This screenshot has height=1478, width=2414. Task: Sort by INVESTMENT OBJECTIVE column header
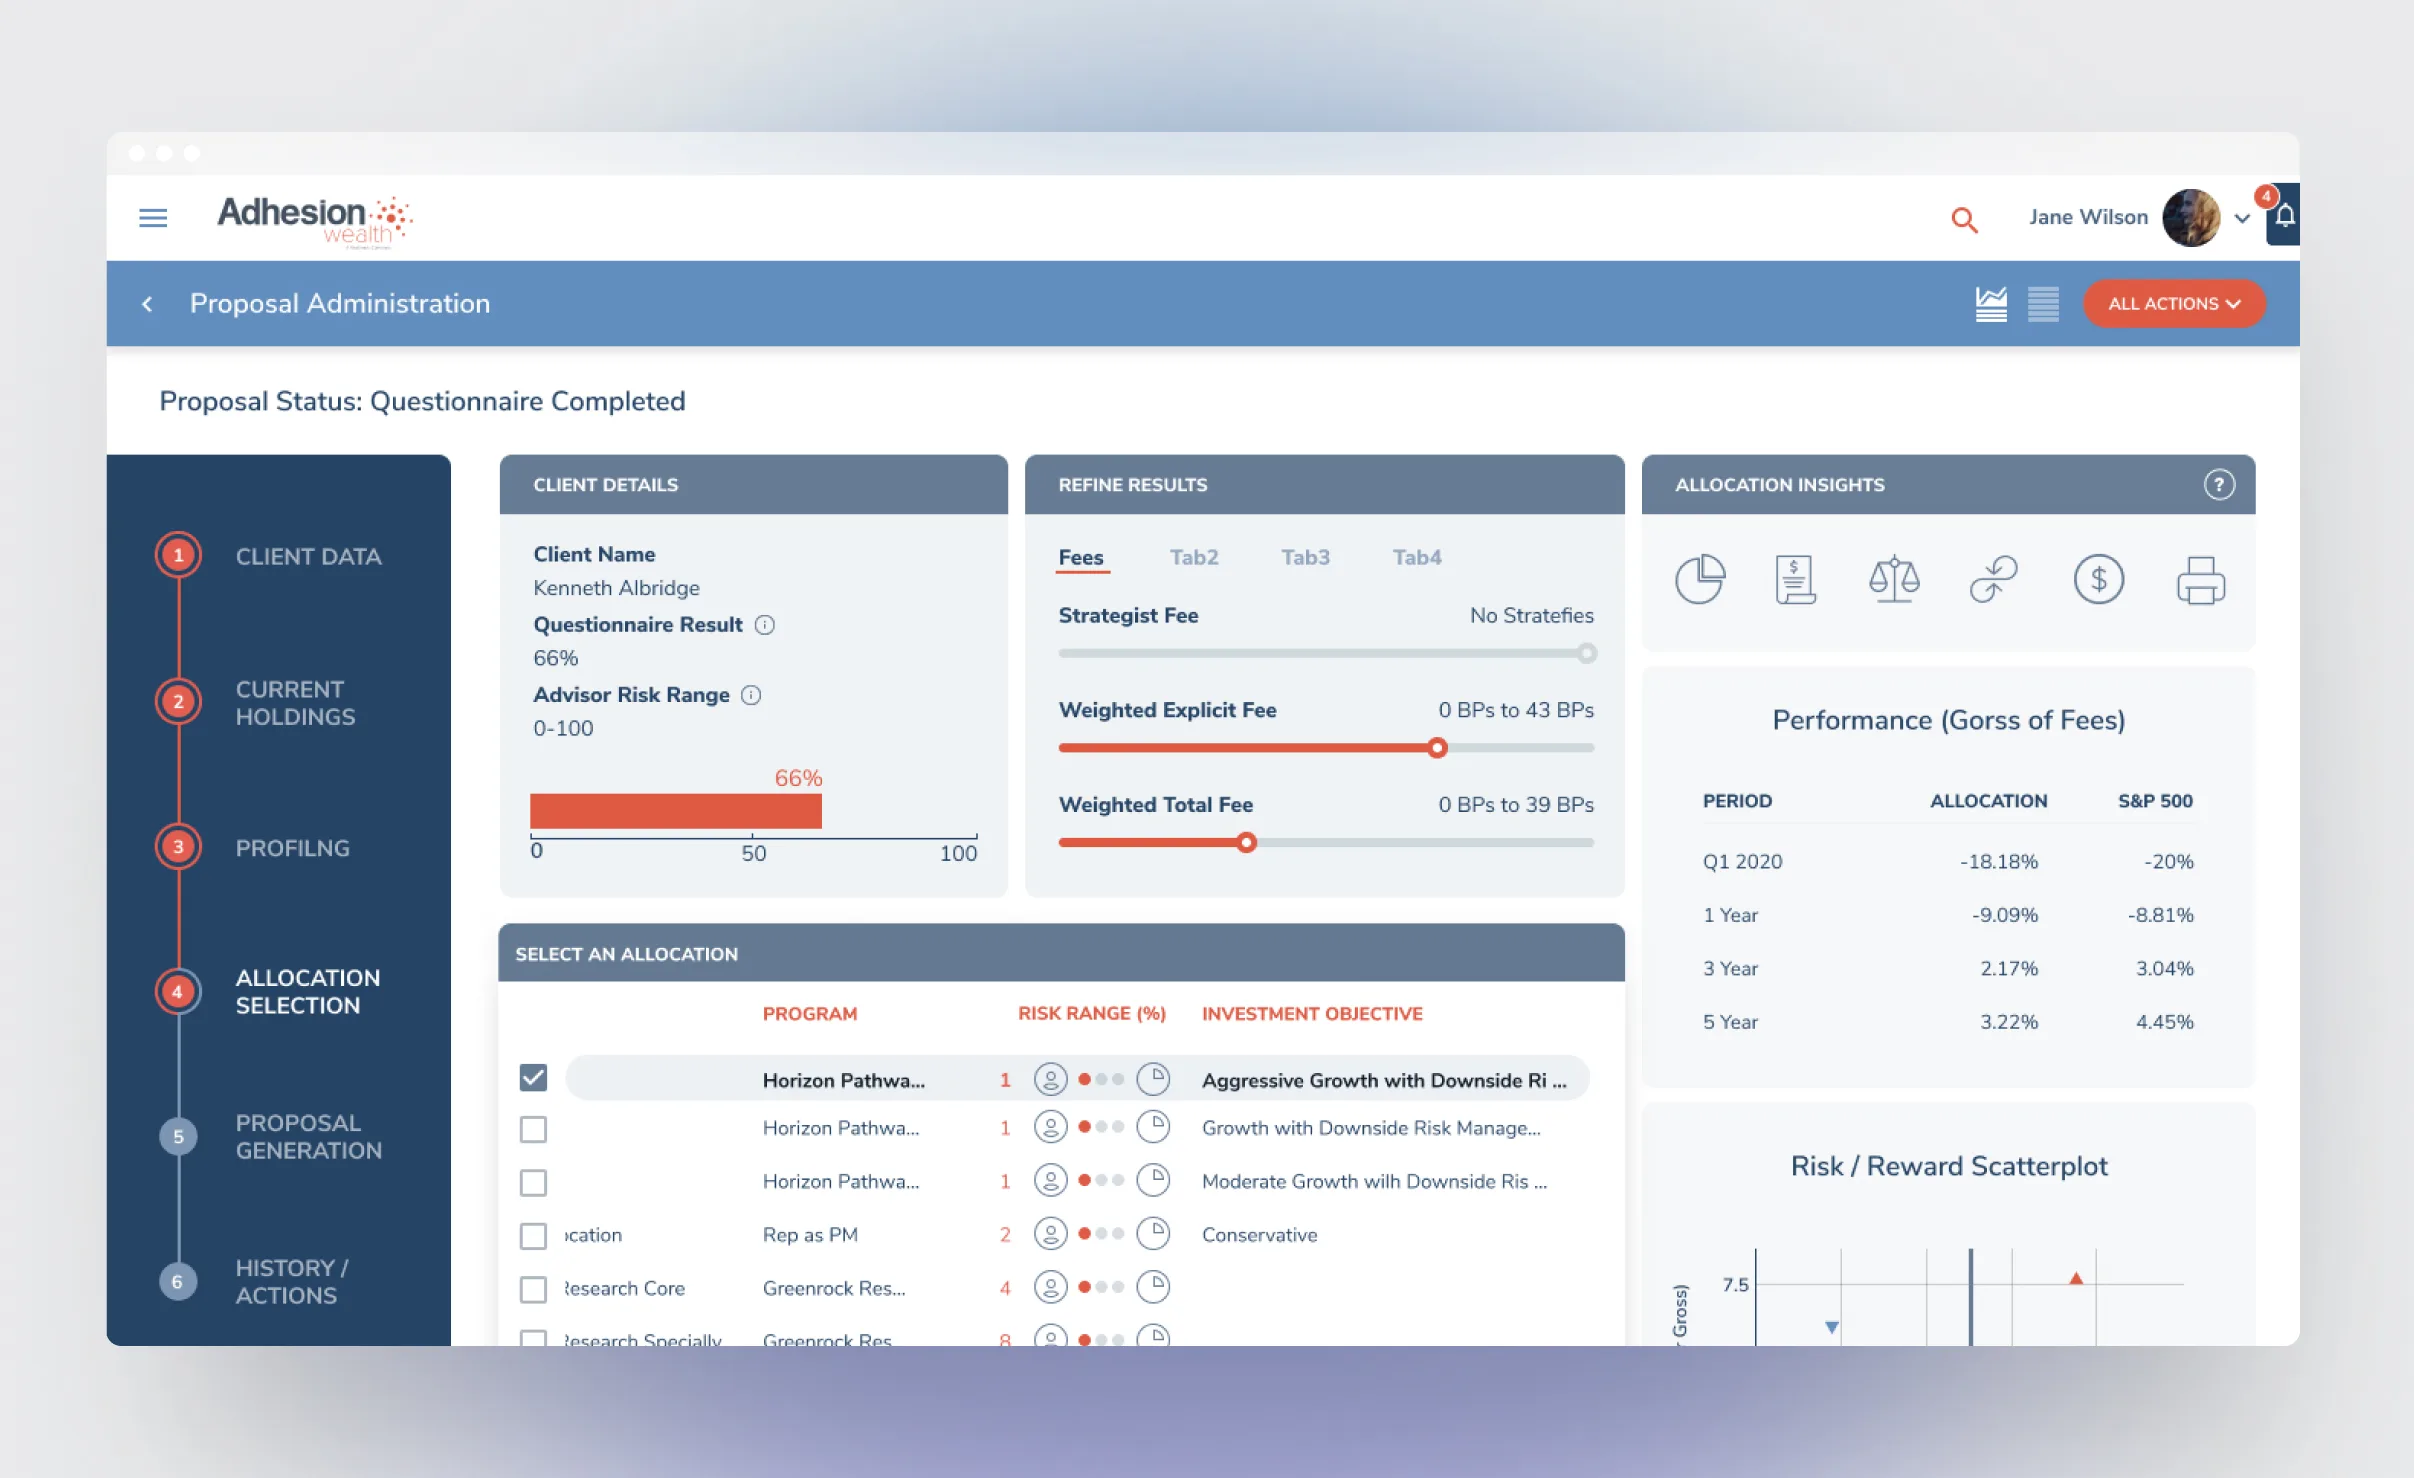click(x=1312, y=1014)
